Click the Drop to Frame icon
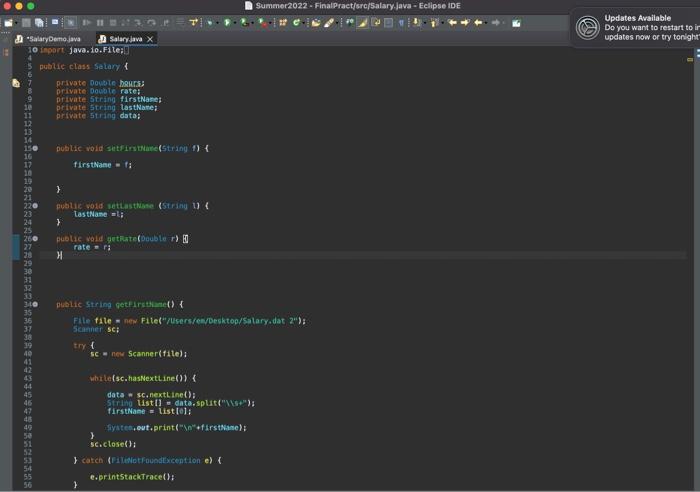The image size is (700, 492). pyautogui.click(x=179, y=22)
